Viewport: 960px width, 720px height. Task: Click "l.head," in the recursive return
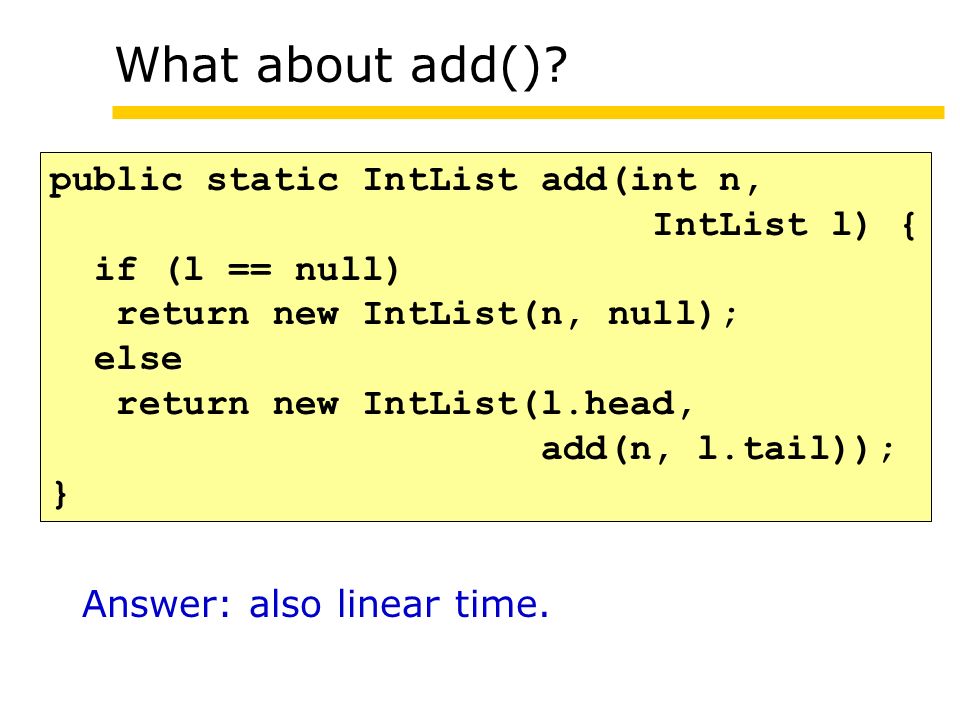coord(617,404)
